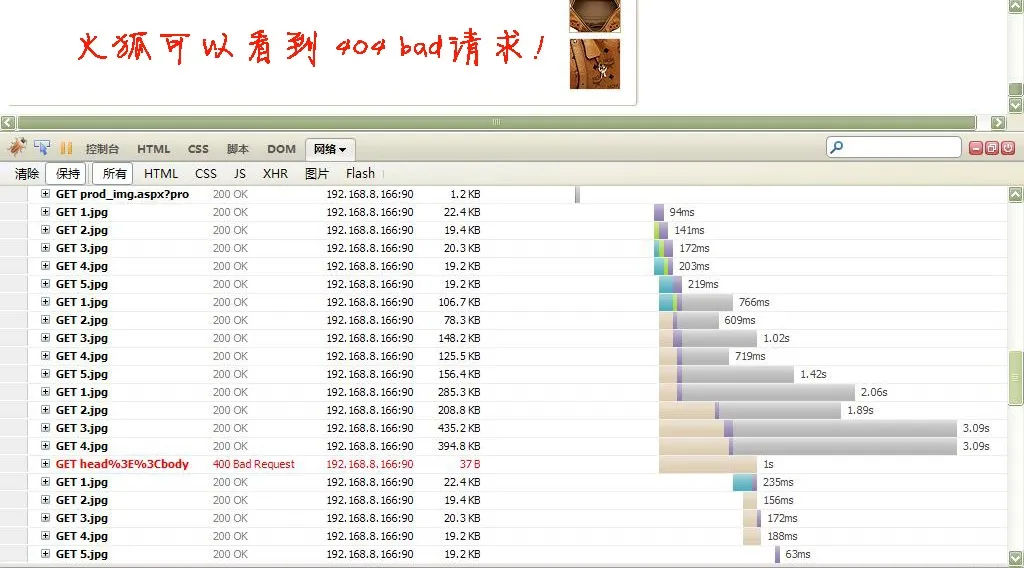Click the 766ms timing label
This screenshot has width=1024, height=568.
(754, 302)
